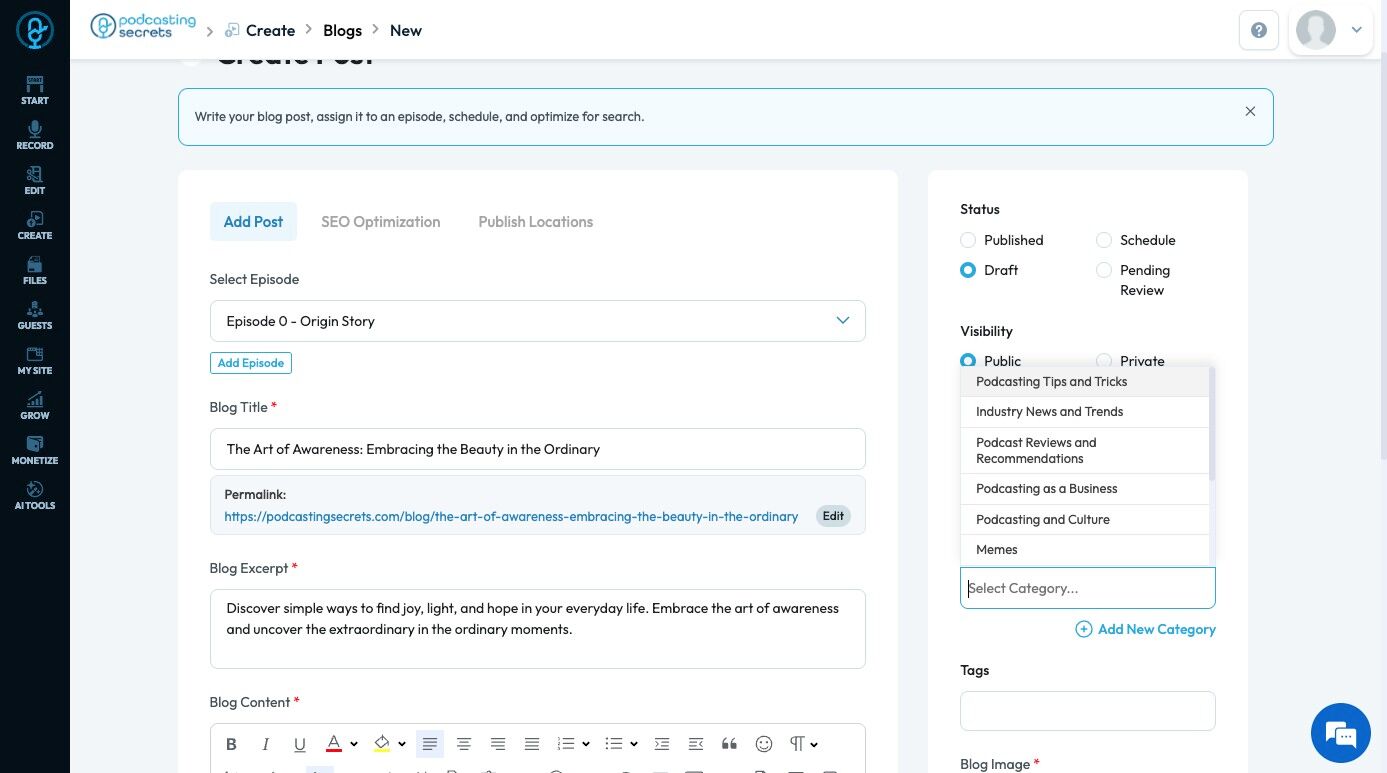
Task: Click the text color icon
Action: (x=334, y=744)
